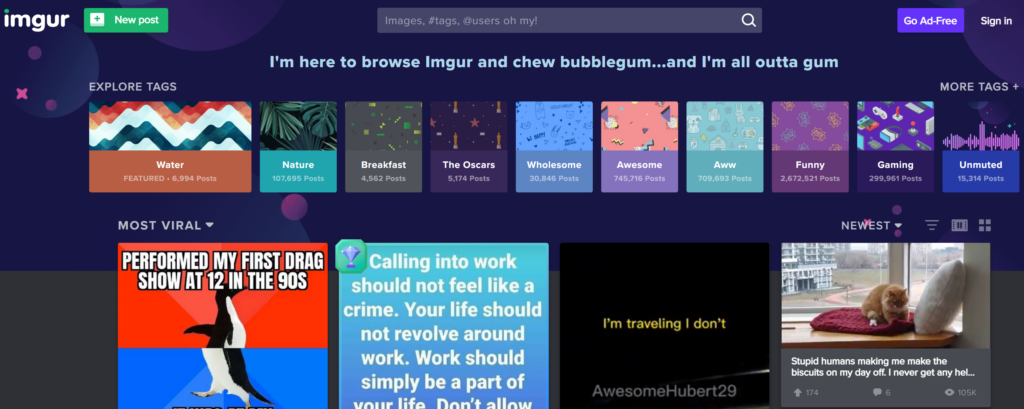Image resolution: width=1024 pixels, height=409 pixels.
Task: Expand More Tags
Action: click(x=979, y=87)
